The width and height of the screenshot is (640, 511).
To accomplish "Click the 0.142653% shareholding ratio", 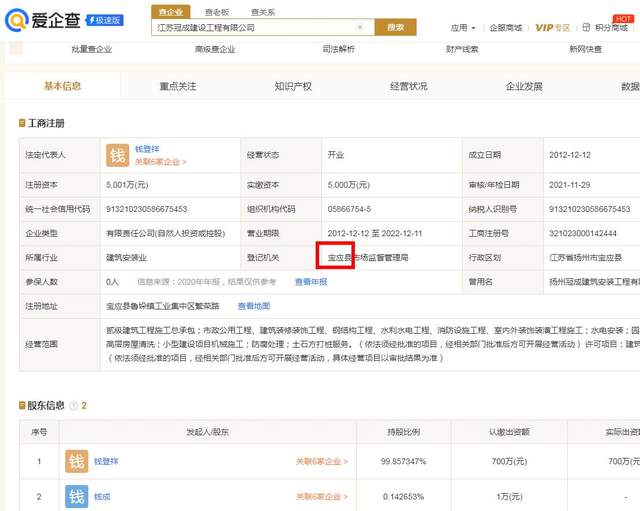I will click(403, 497).
